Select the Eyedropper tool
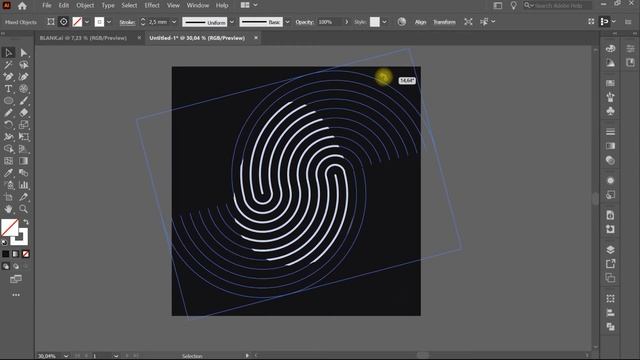640x360 pixels. [x=9, y=173]
